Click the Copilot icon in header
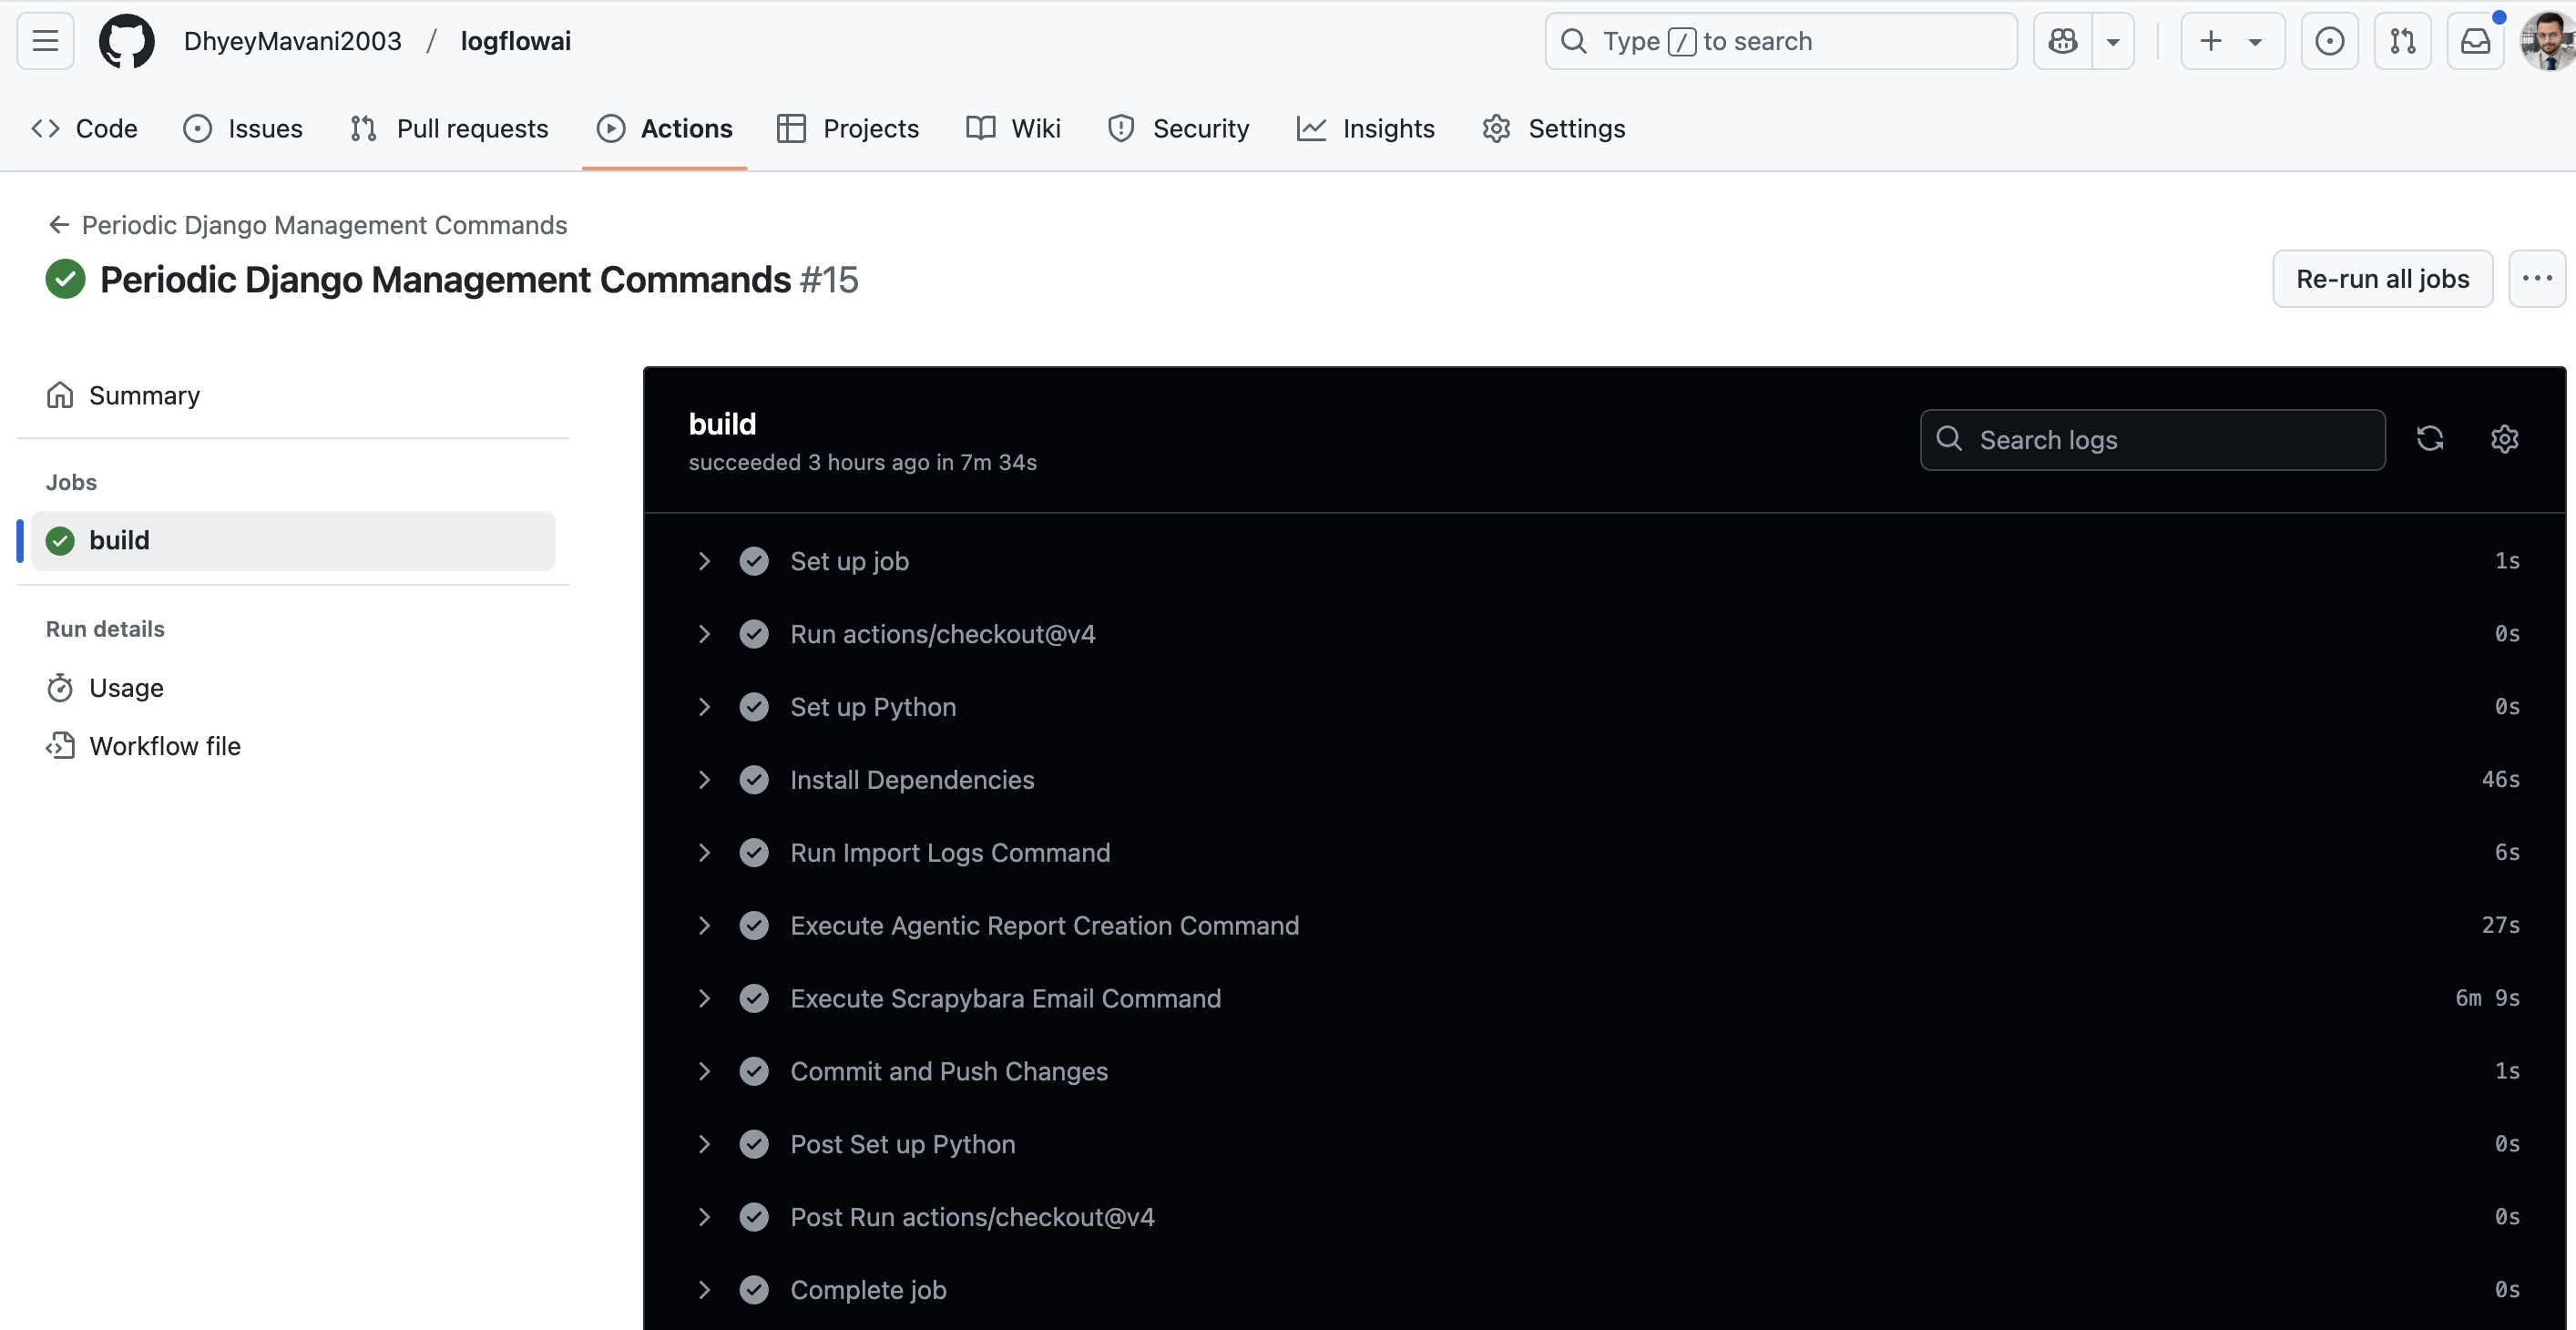The image size is (2576, 1330). (x=2062, y=41)
